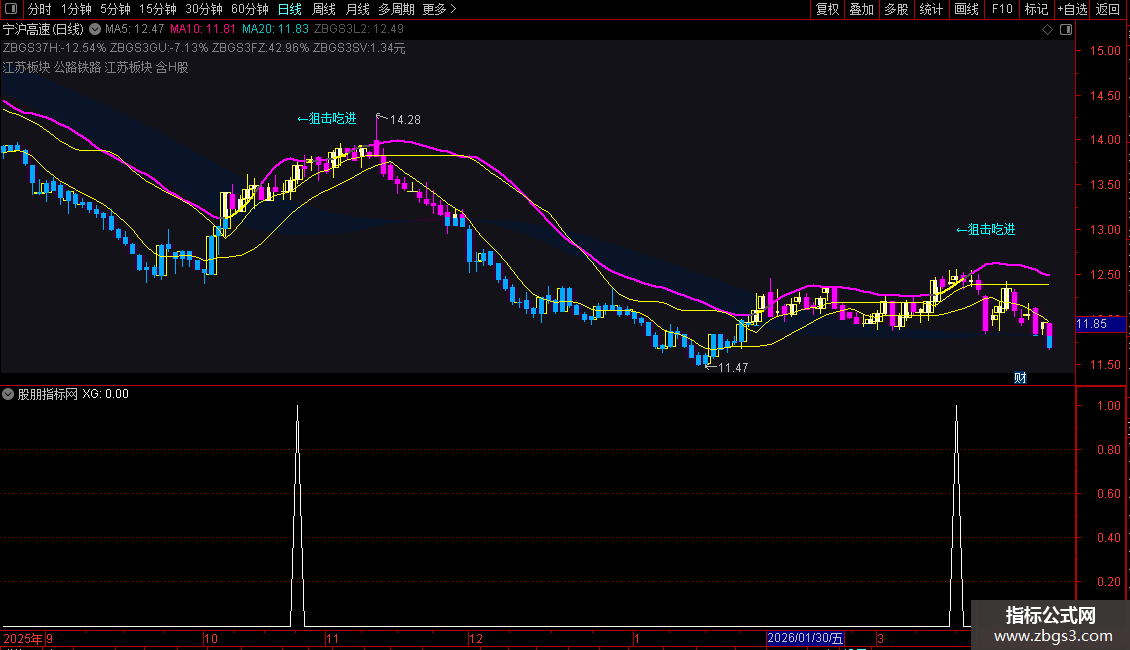Click the diamond icon above the price axis
The width and height of the screenshot is (1130, 650).
click(1047, 30)
